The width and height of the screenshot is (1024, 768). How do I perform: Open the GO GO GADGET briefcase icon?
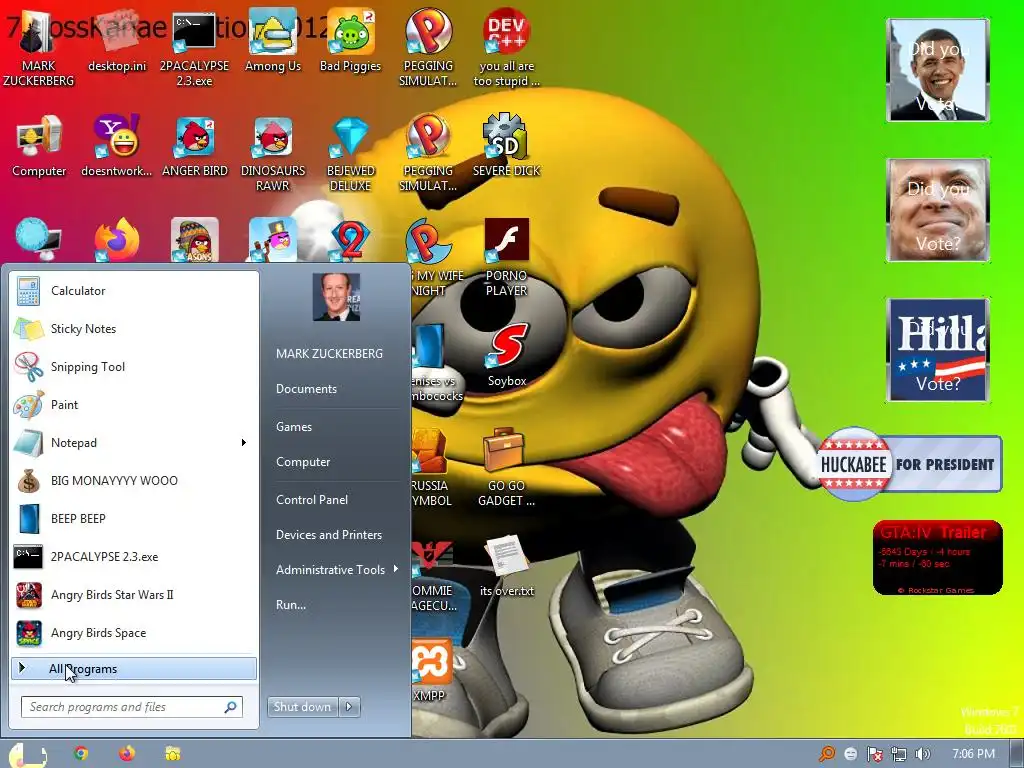(506, 468)
